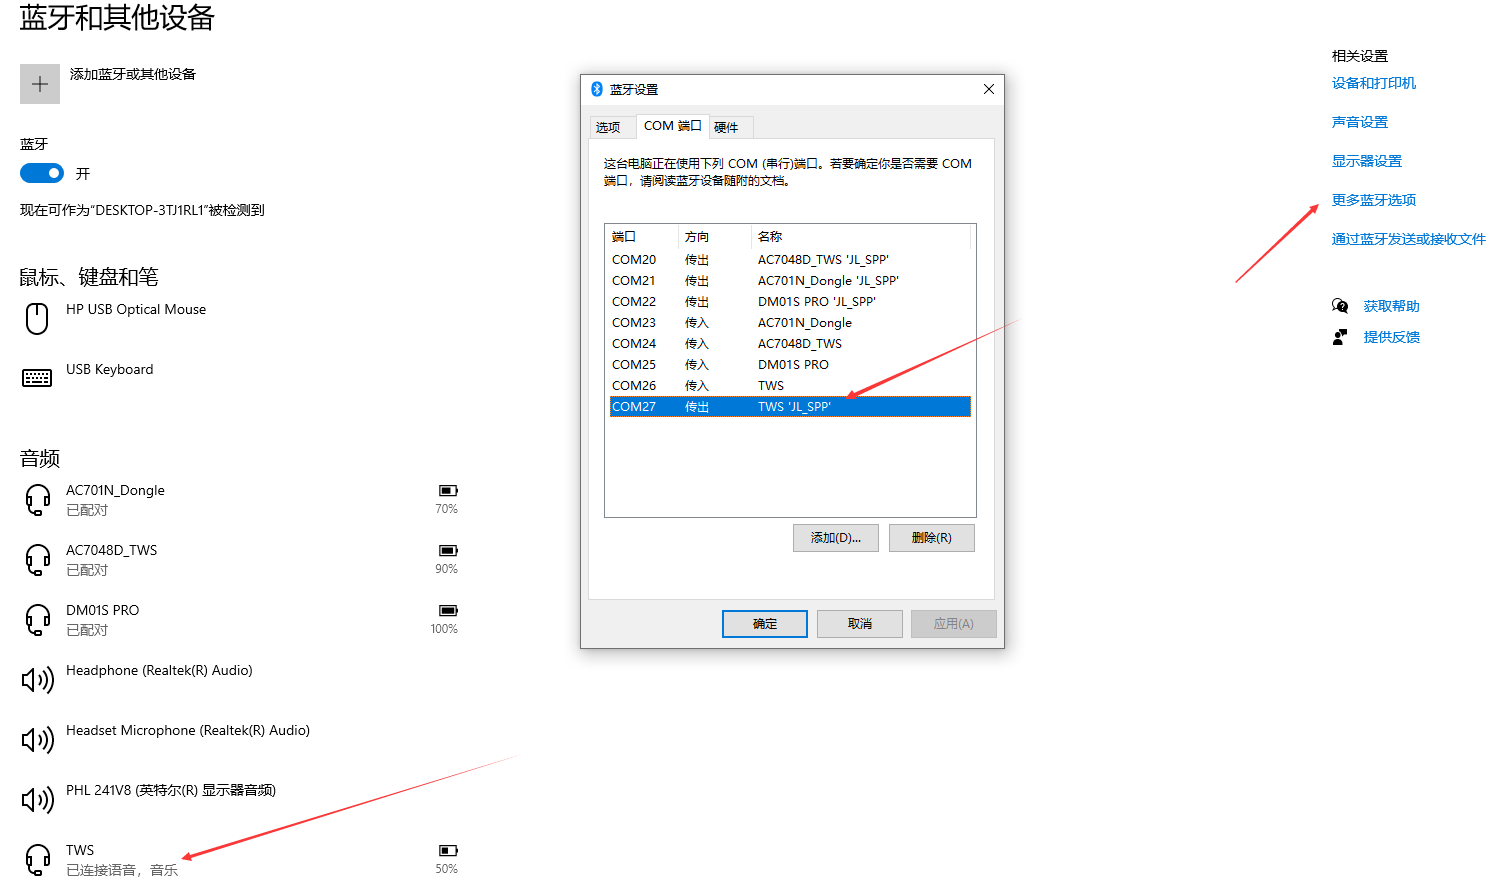Click the battery icon for TWS device
This screenshot has width=1498, height=894.
[448, 851]
